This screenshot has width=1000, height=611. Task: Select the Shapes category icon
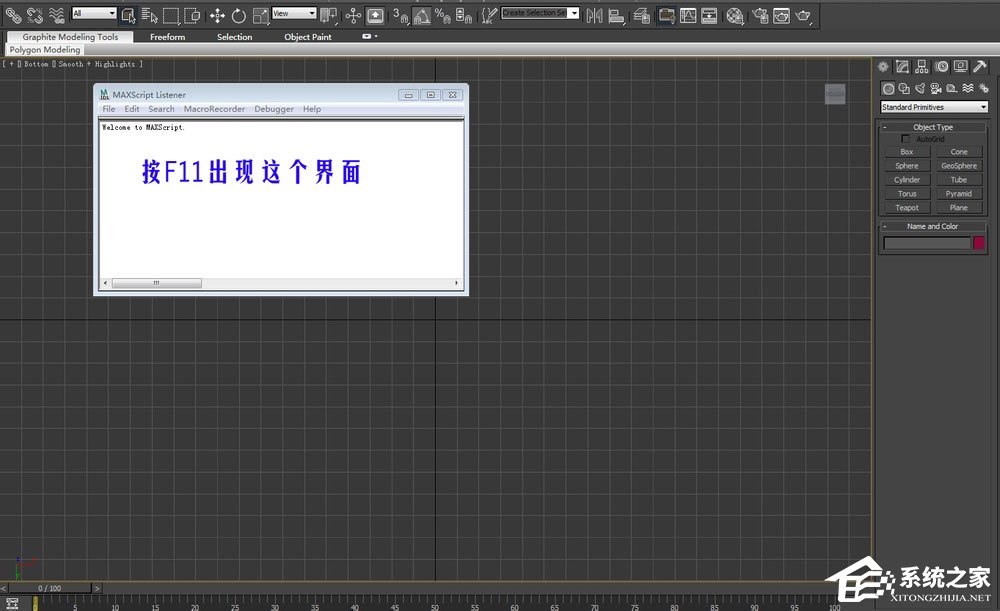click(x=904, y=89)
